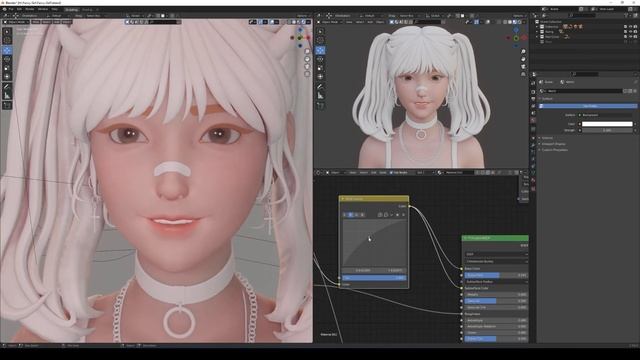Adjust the world Strength slider
The image size is (640, 360).
(x=607, y=130)
